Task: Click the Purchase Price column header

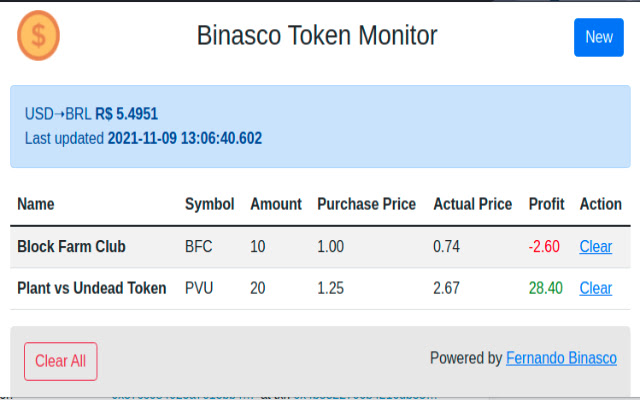Action: pyautogui.click(x=366, y=204)
